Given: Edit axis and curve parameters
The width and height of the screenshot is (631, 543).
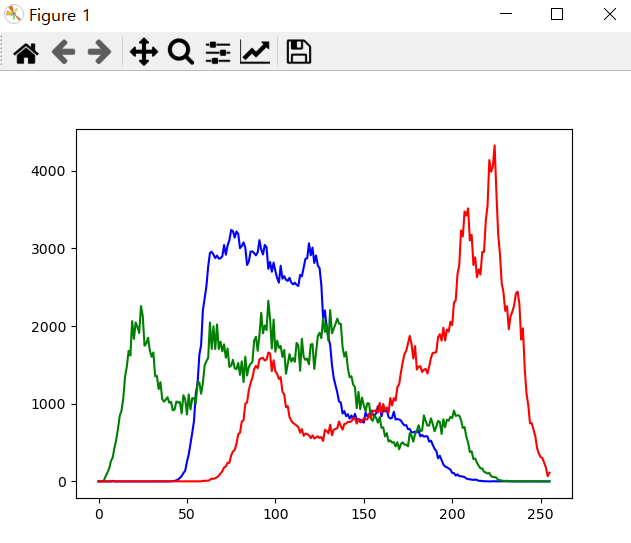Looking at the screenshot, I should (x=255, y=52).
